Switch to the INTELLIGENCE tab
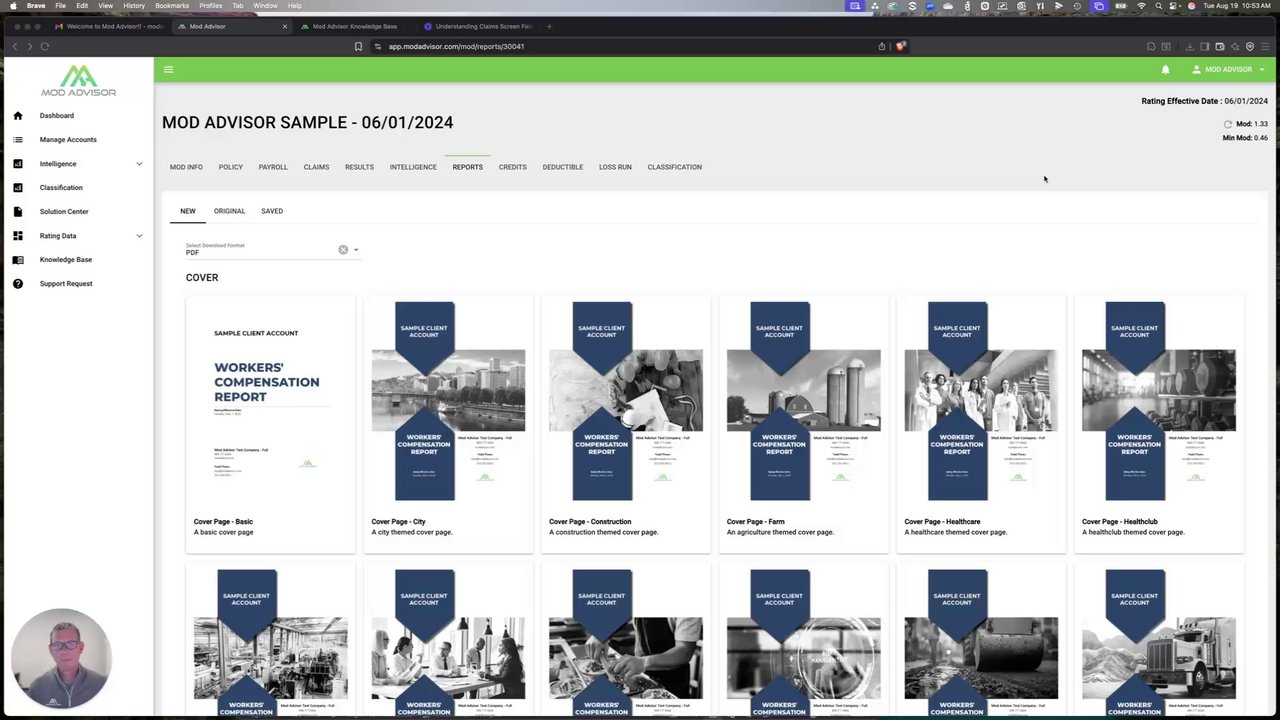This screenshot has width=1280, height=720. (x=413, y=167)
